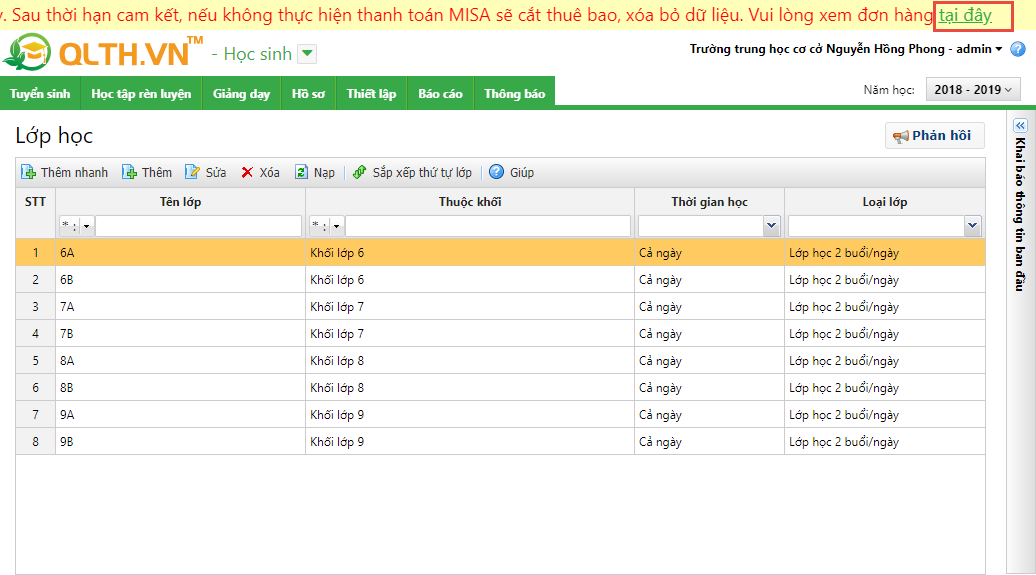Screen dimensions: 1036x575
Task: Click Cả ngày in row 9B
Action: [x=660, y=443]
